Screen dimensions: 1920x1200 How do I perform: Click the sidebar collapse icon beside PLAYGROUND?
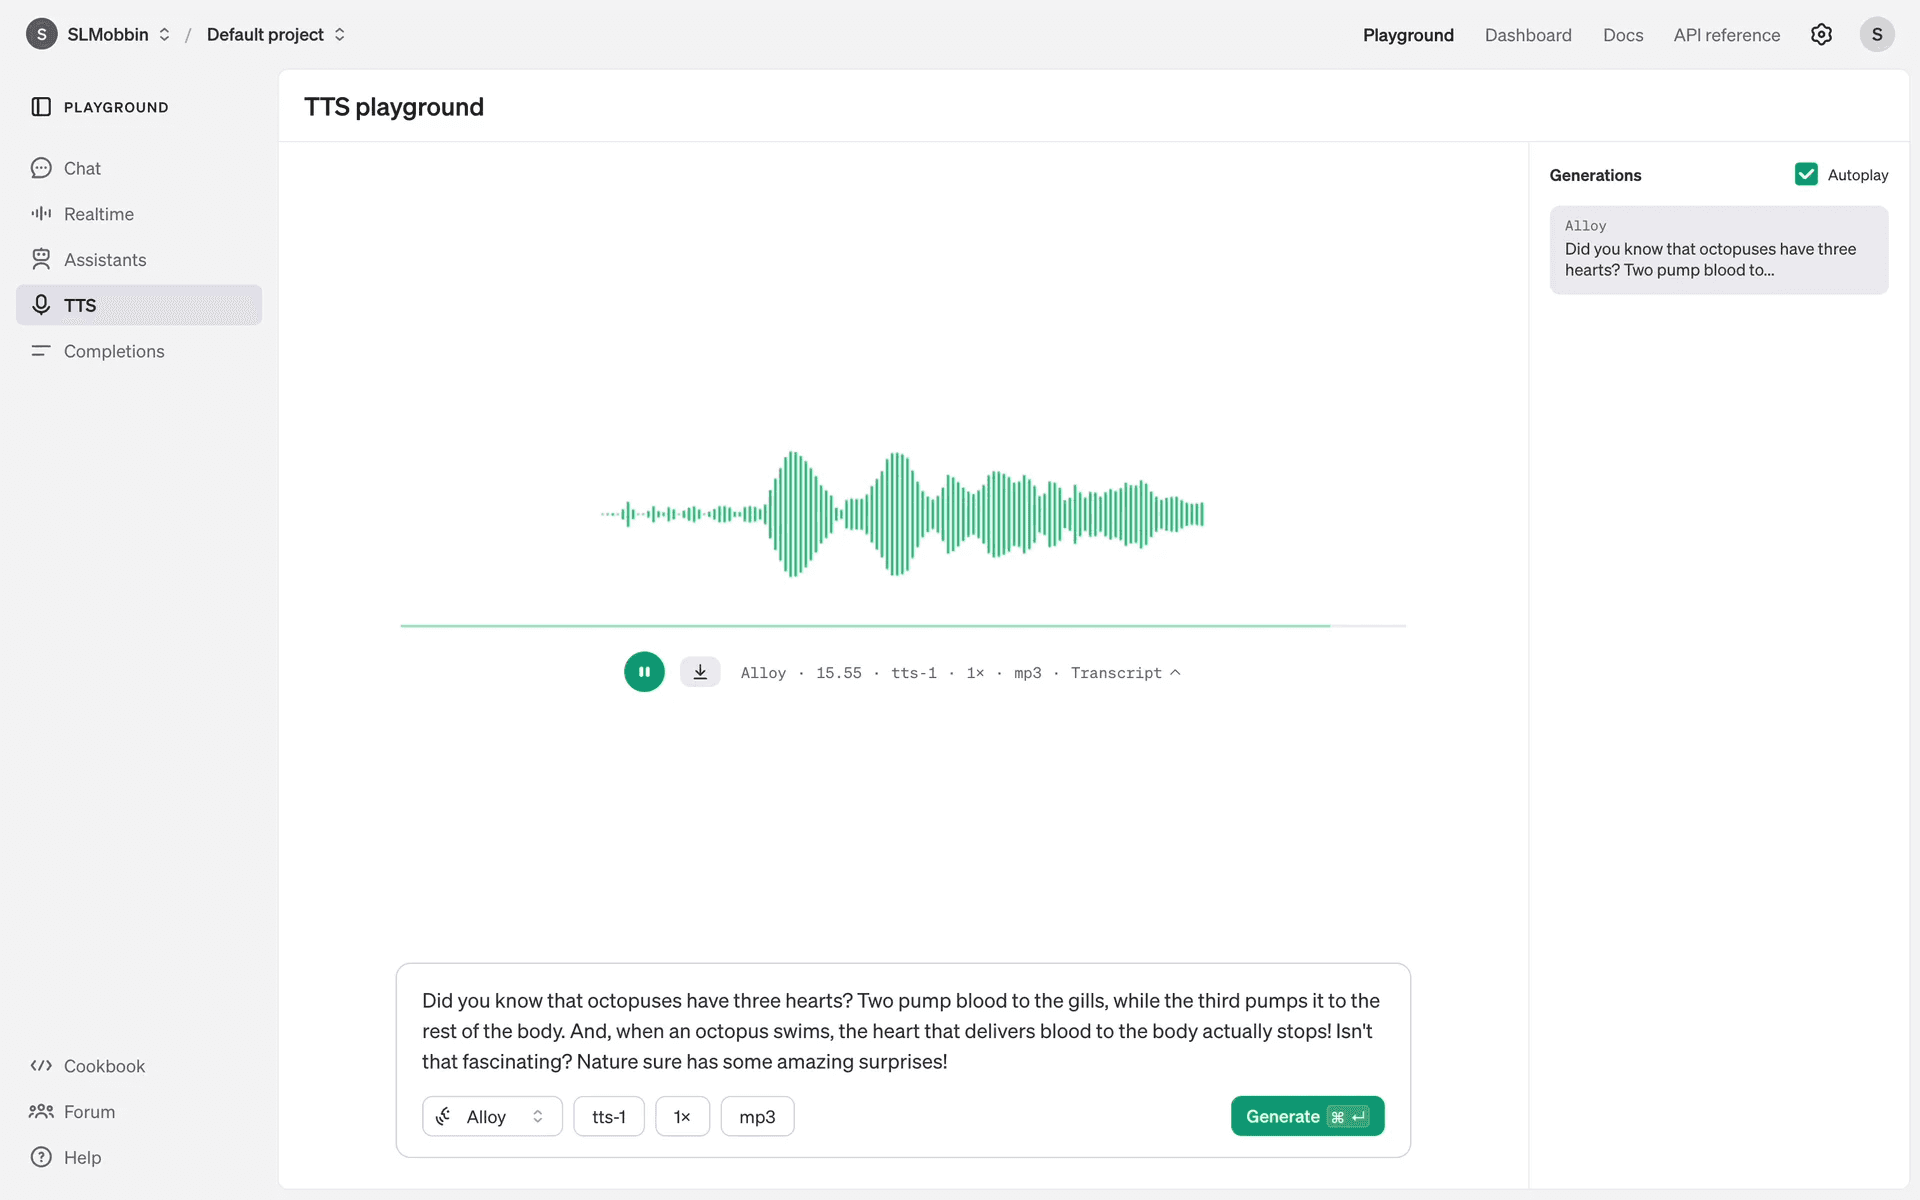click(41, 107)
